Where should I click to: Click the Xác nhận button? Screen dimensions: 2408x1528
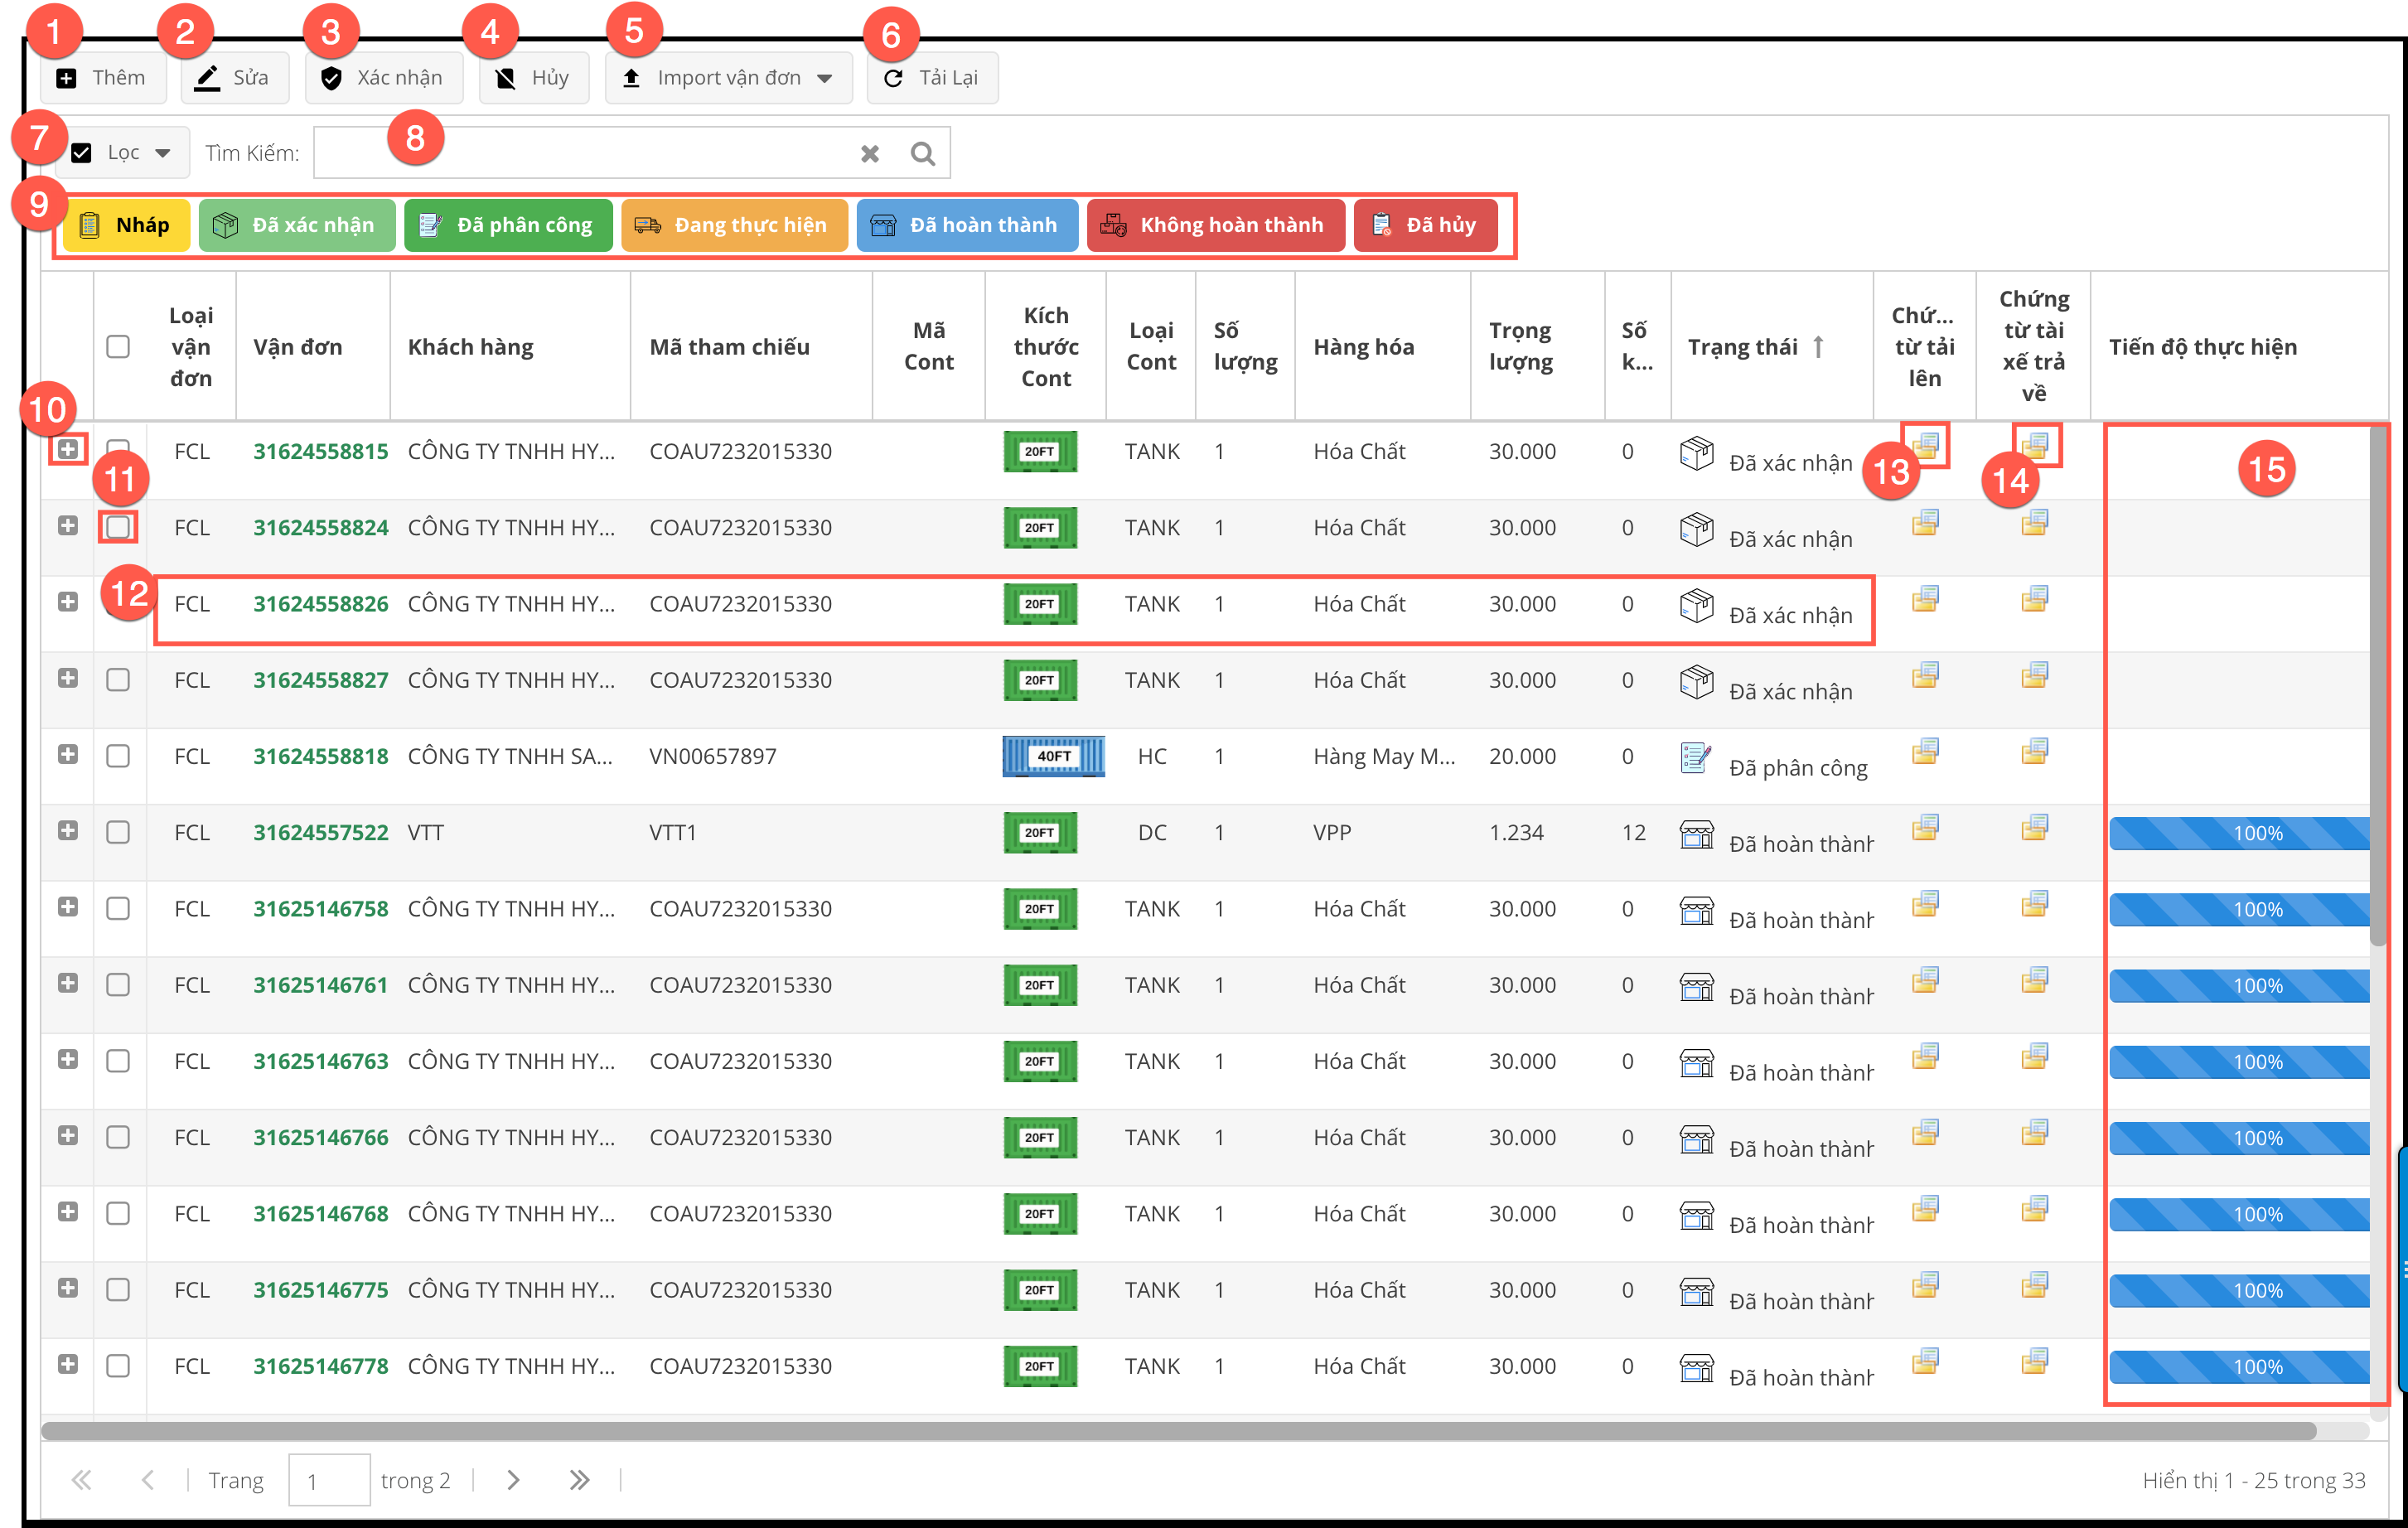tap(384, 78)
